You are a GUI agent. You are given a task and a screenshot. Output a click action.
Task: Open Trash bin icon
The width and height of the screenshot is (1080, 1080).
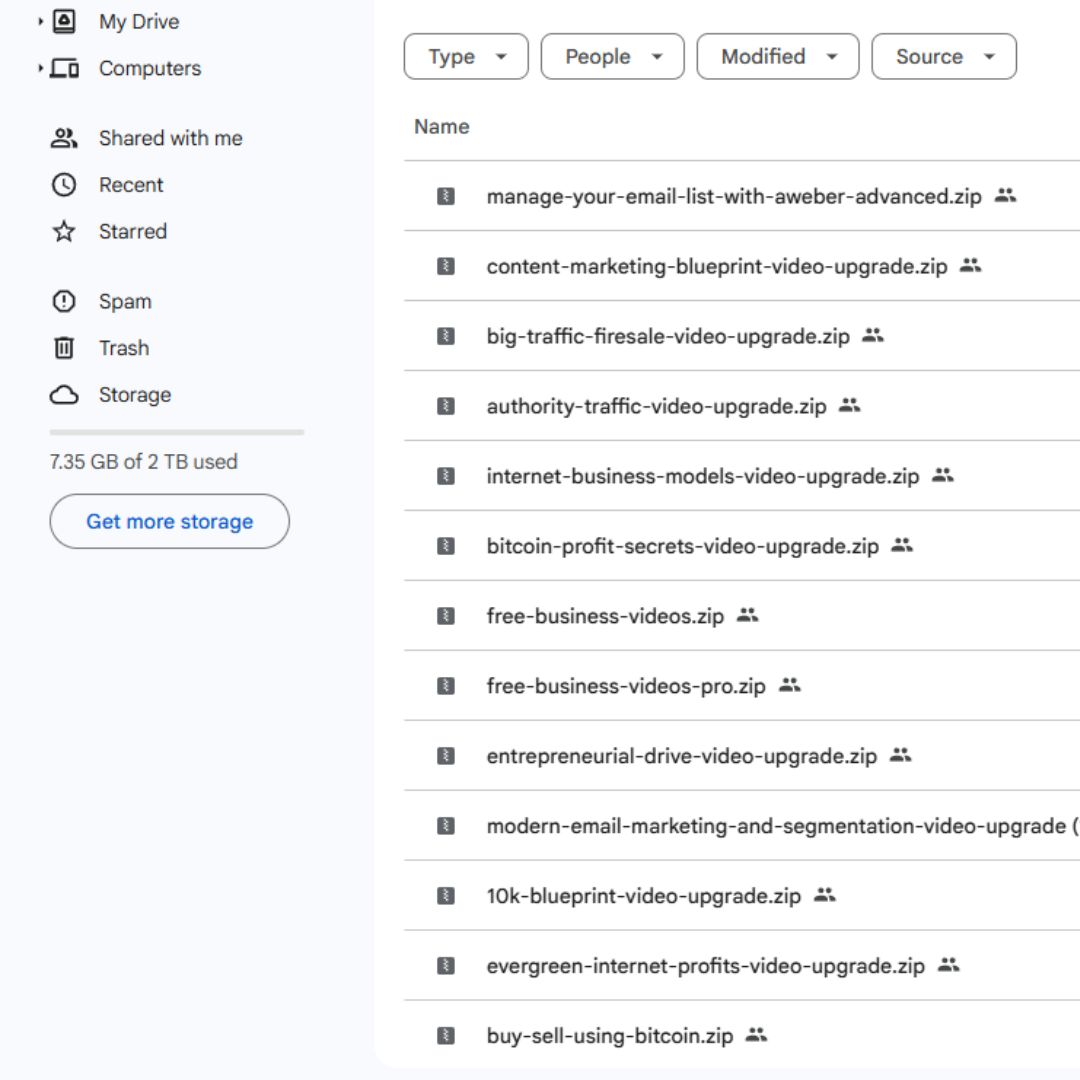[64, 348]
